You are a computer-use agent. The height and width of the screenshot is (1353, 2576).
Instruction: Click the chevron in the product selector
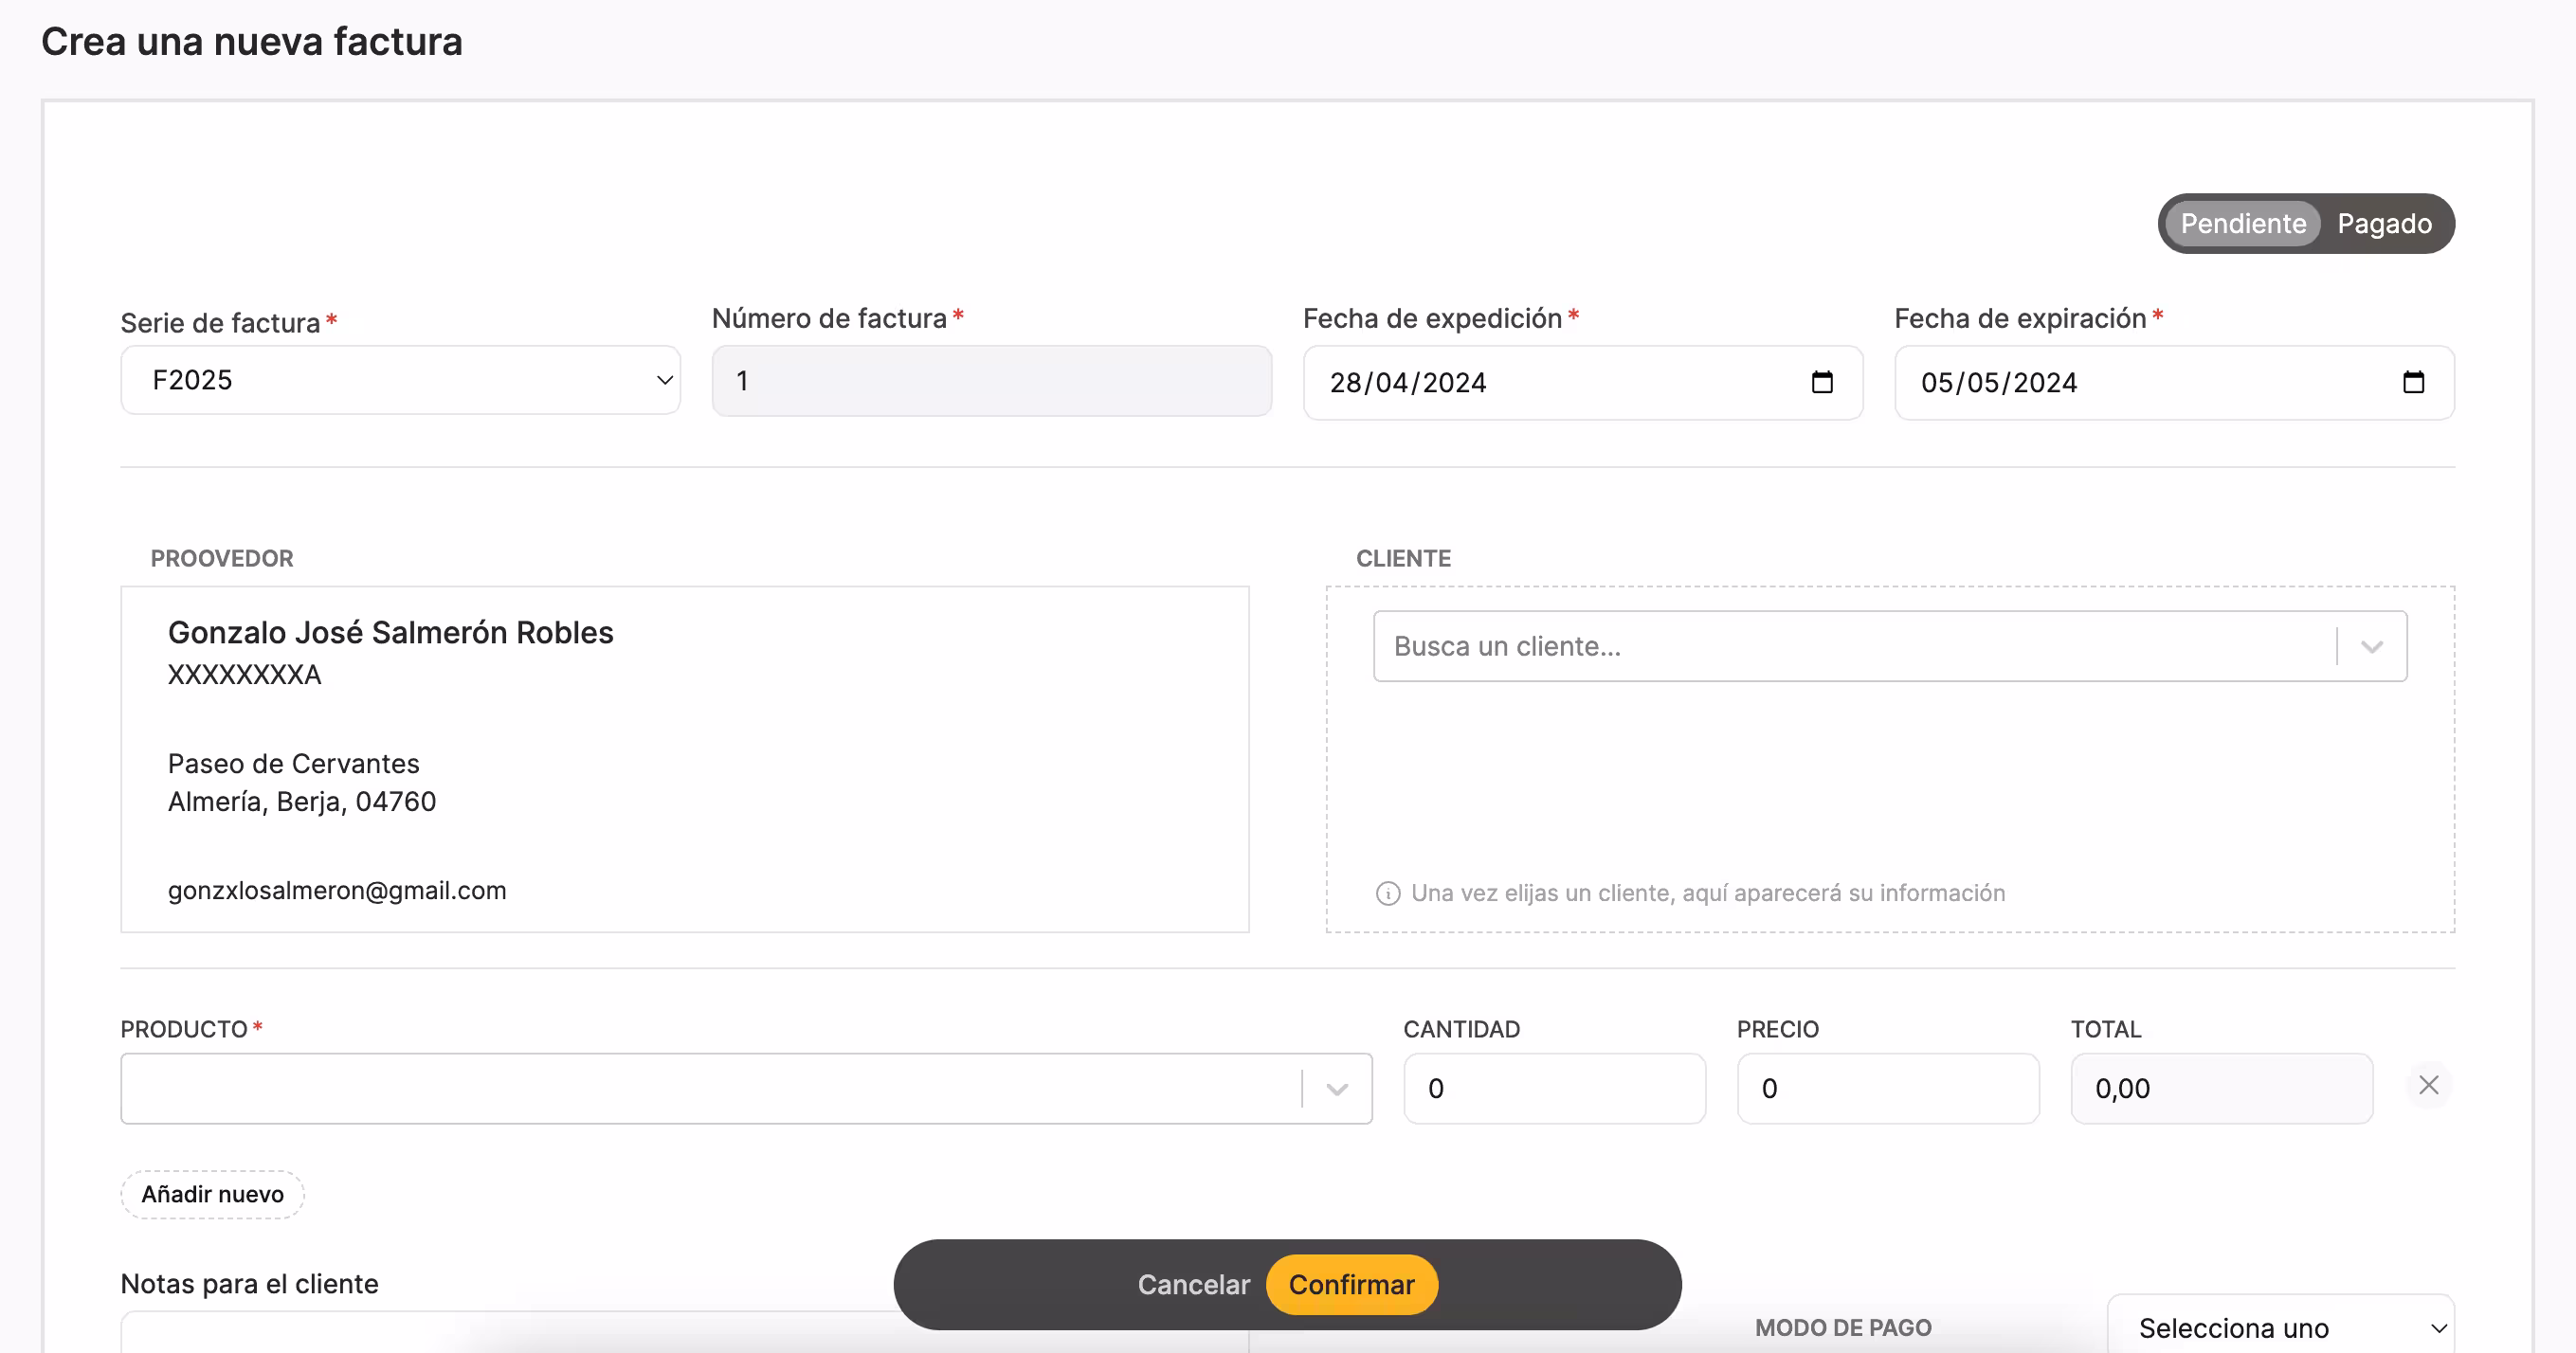point(1336,1089)
